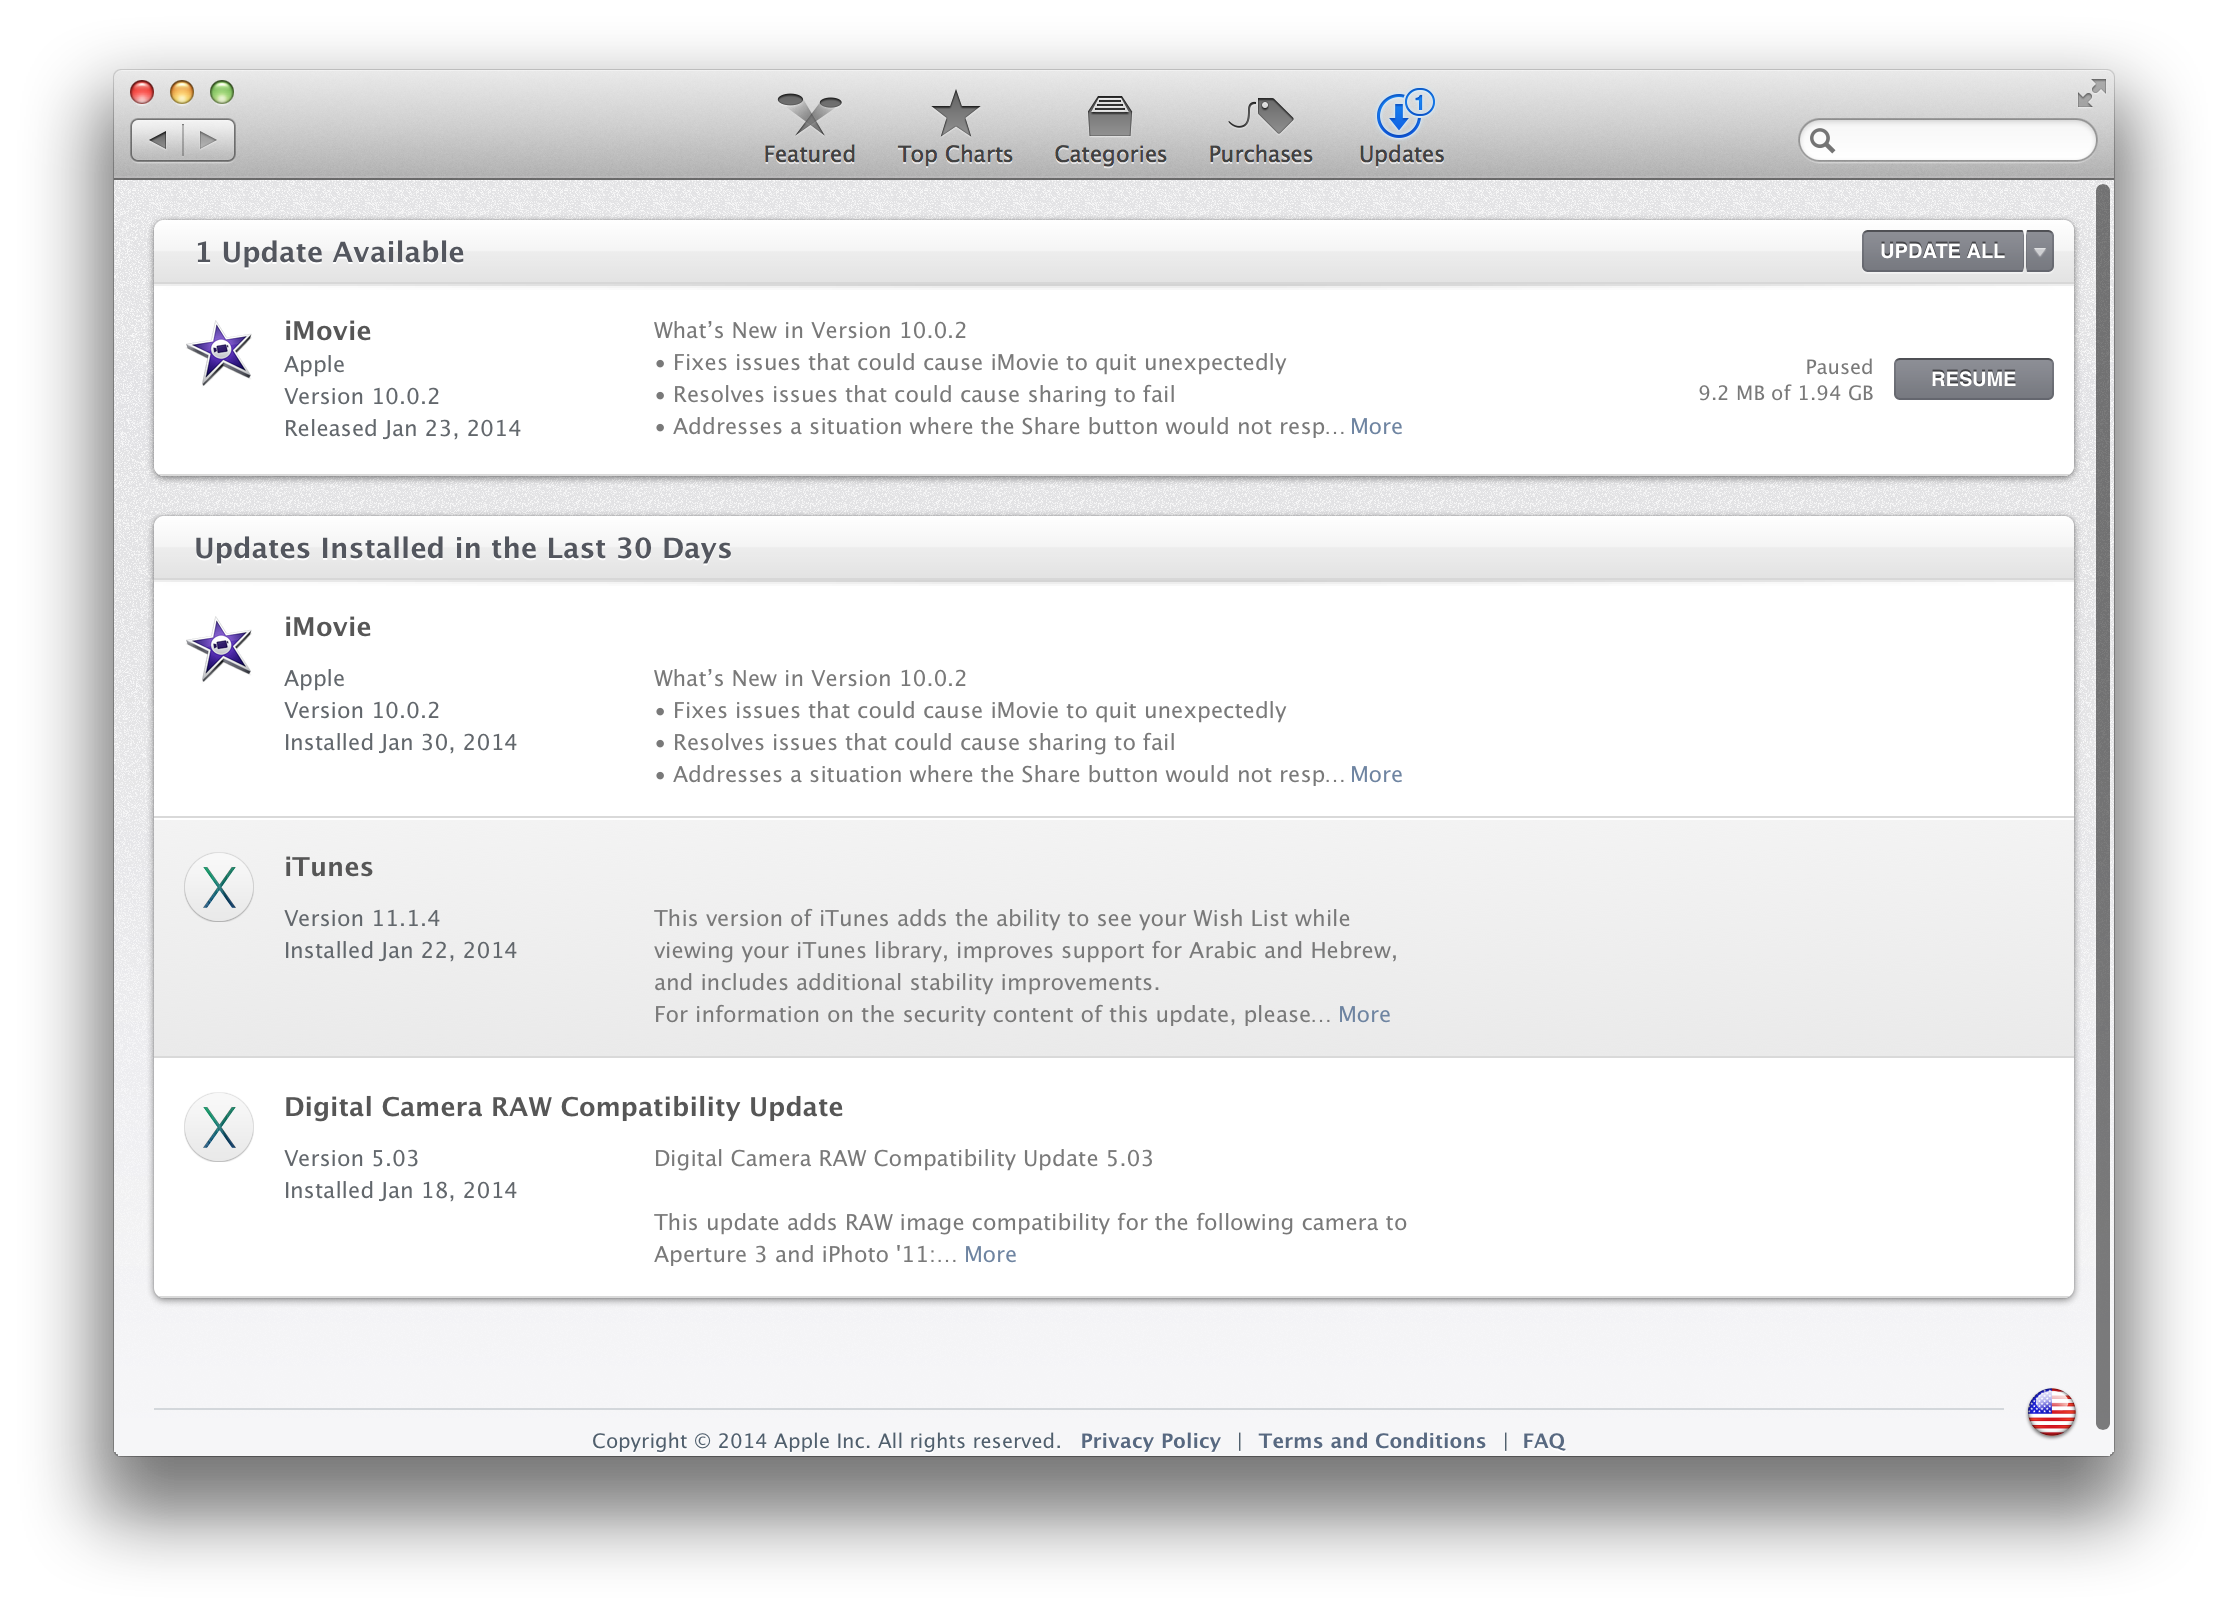Click the iMovie title in available updates
Image resolution: width=2228 pixels, height=1614 pixels.
(x=327, y=330)
